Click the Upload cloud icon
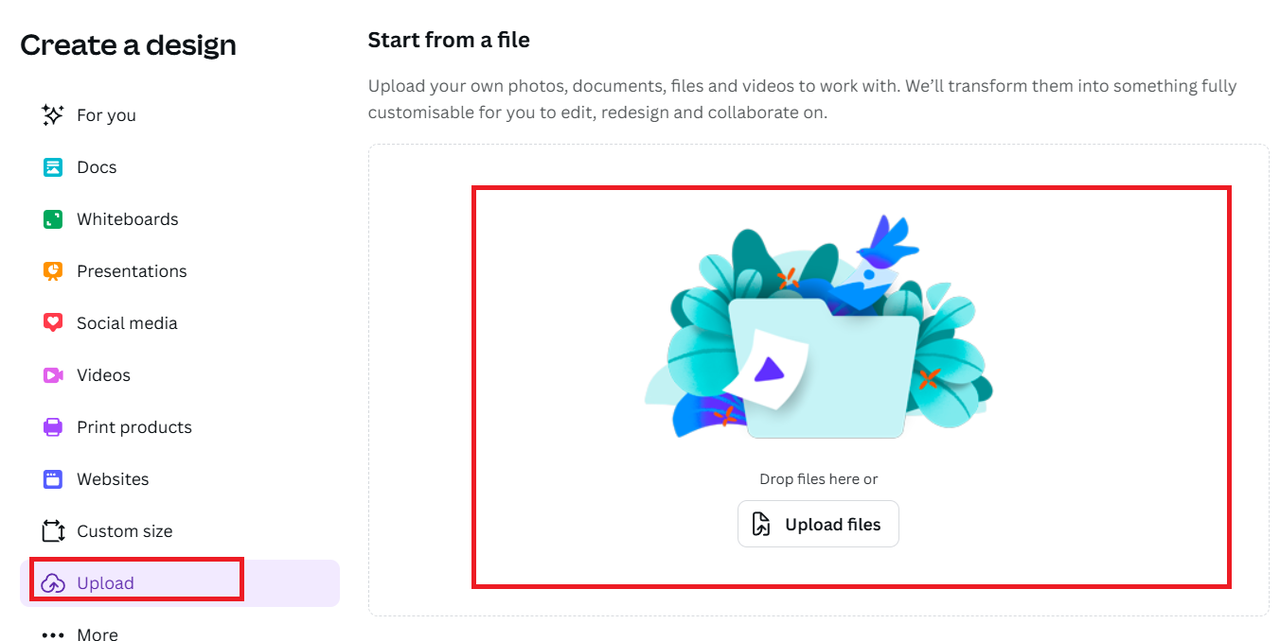 pyautogui.click(x=53, y=583)
